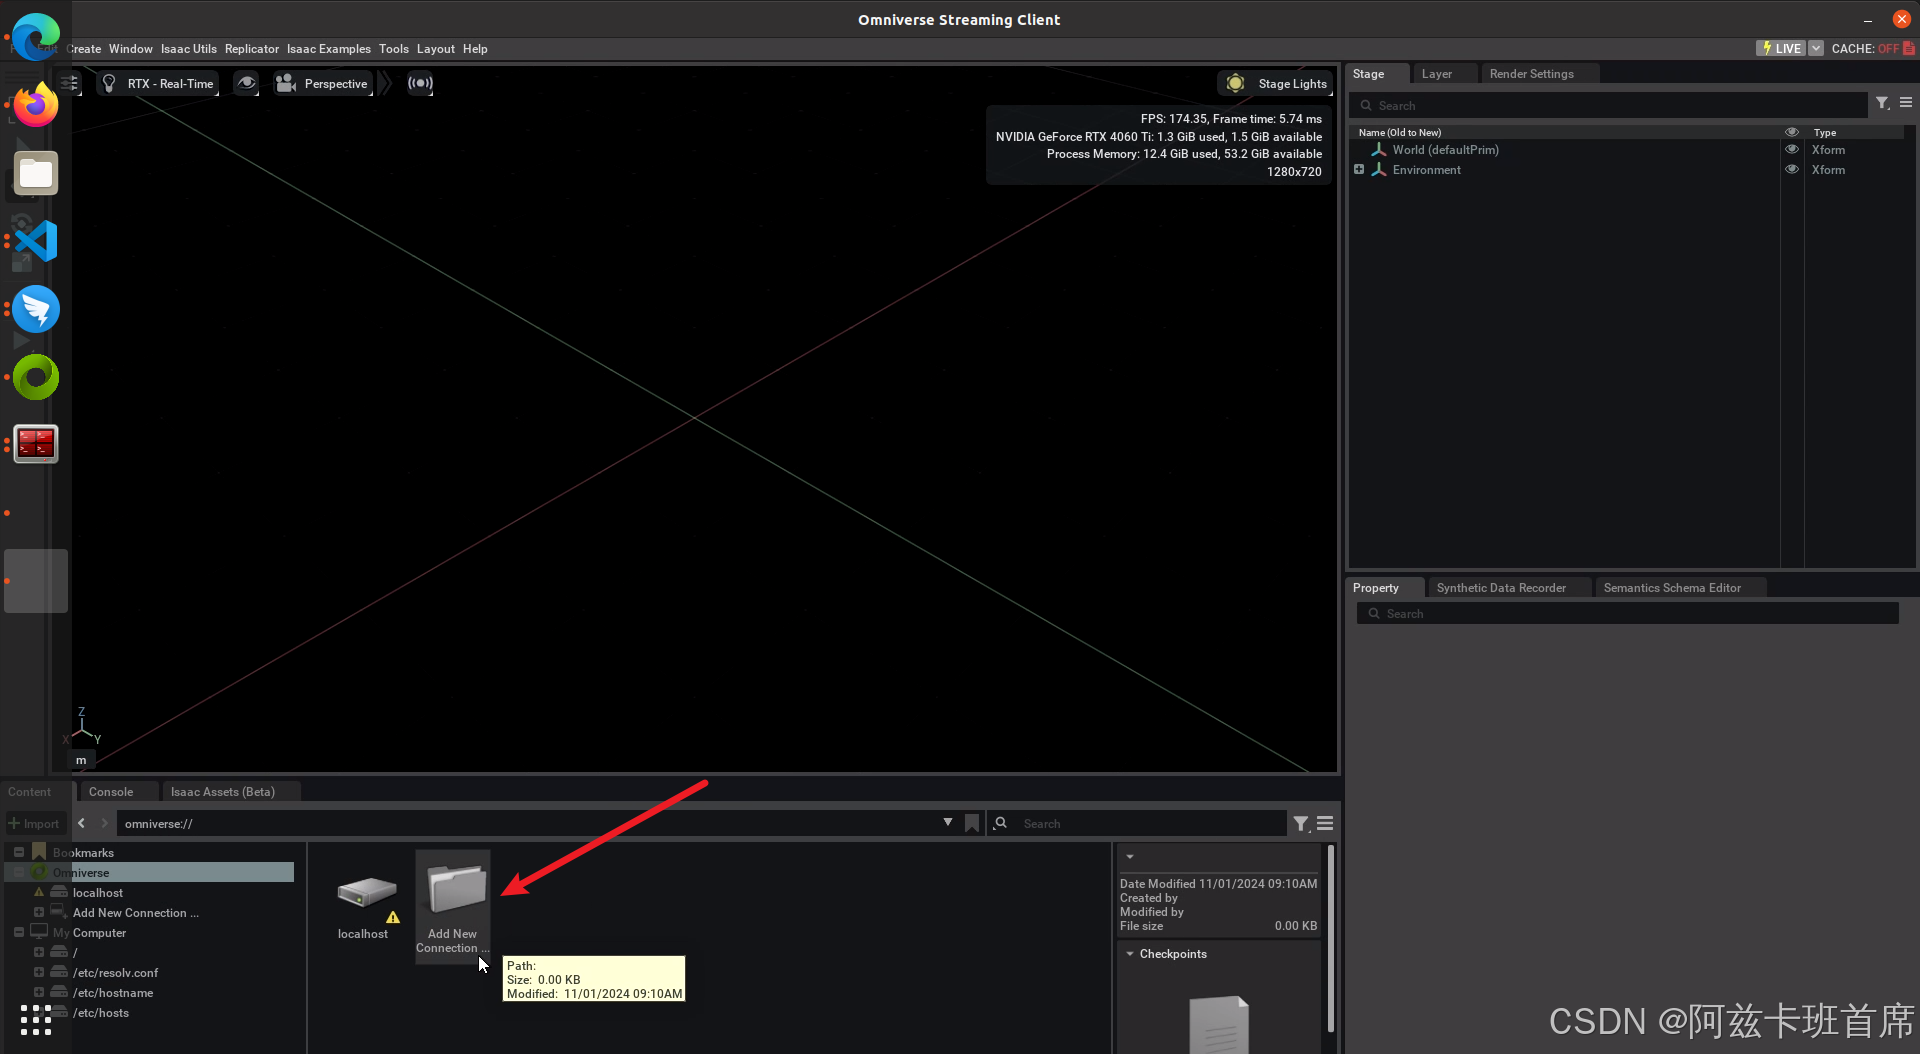Open the Isaac Examples menu
Screen dimensions: 1920x1054
tap(328, 48)
